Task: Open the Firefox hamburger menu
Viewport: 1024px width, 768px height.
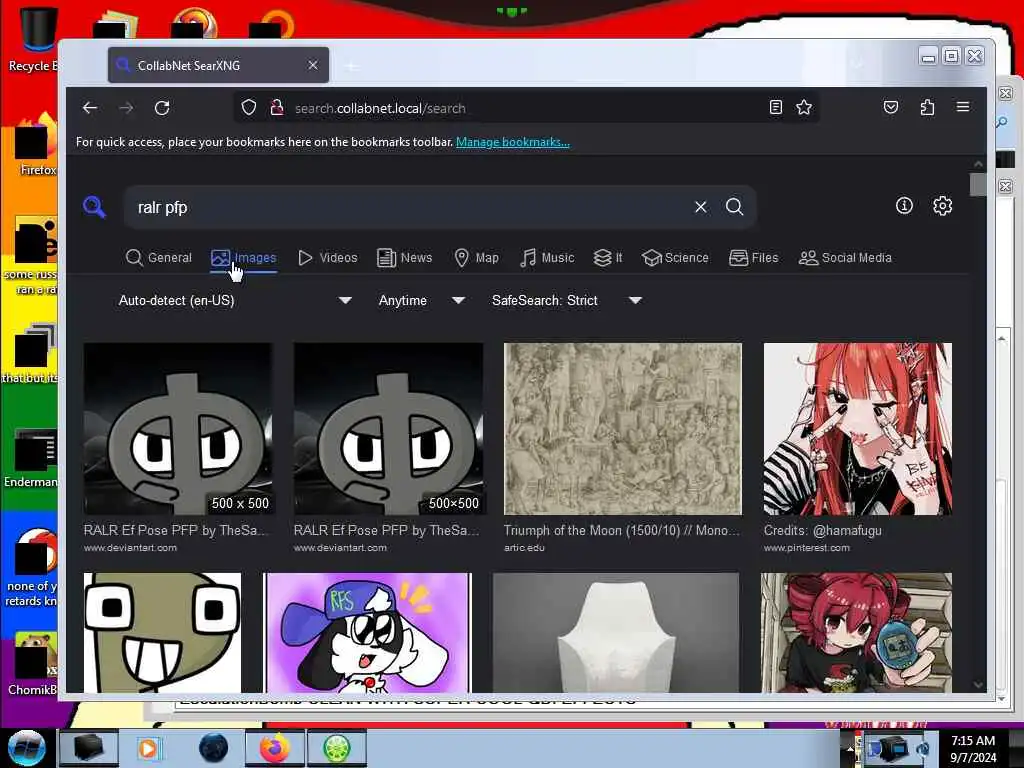Action: (x=963, y=107)
